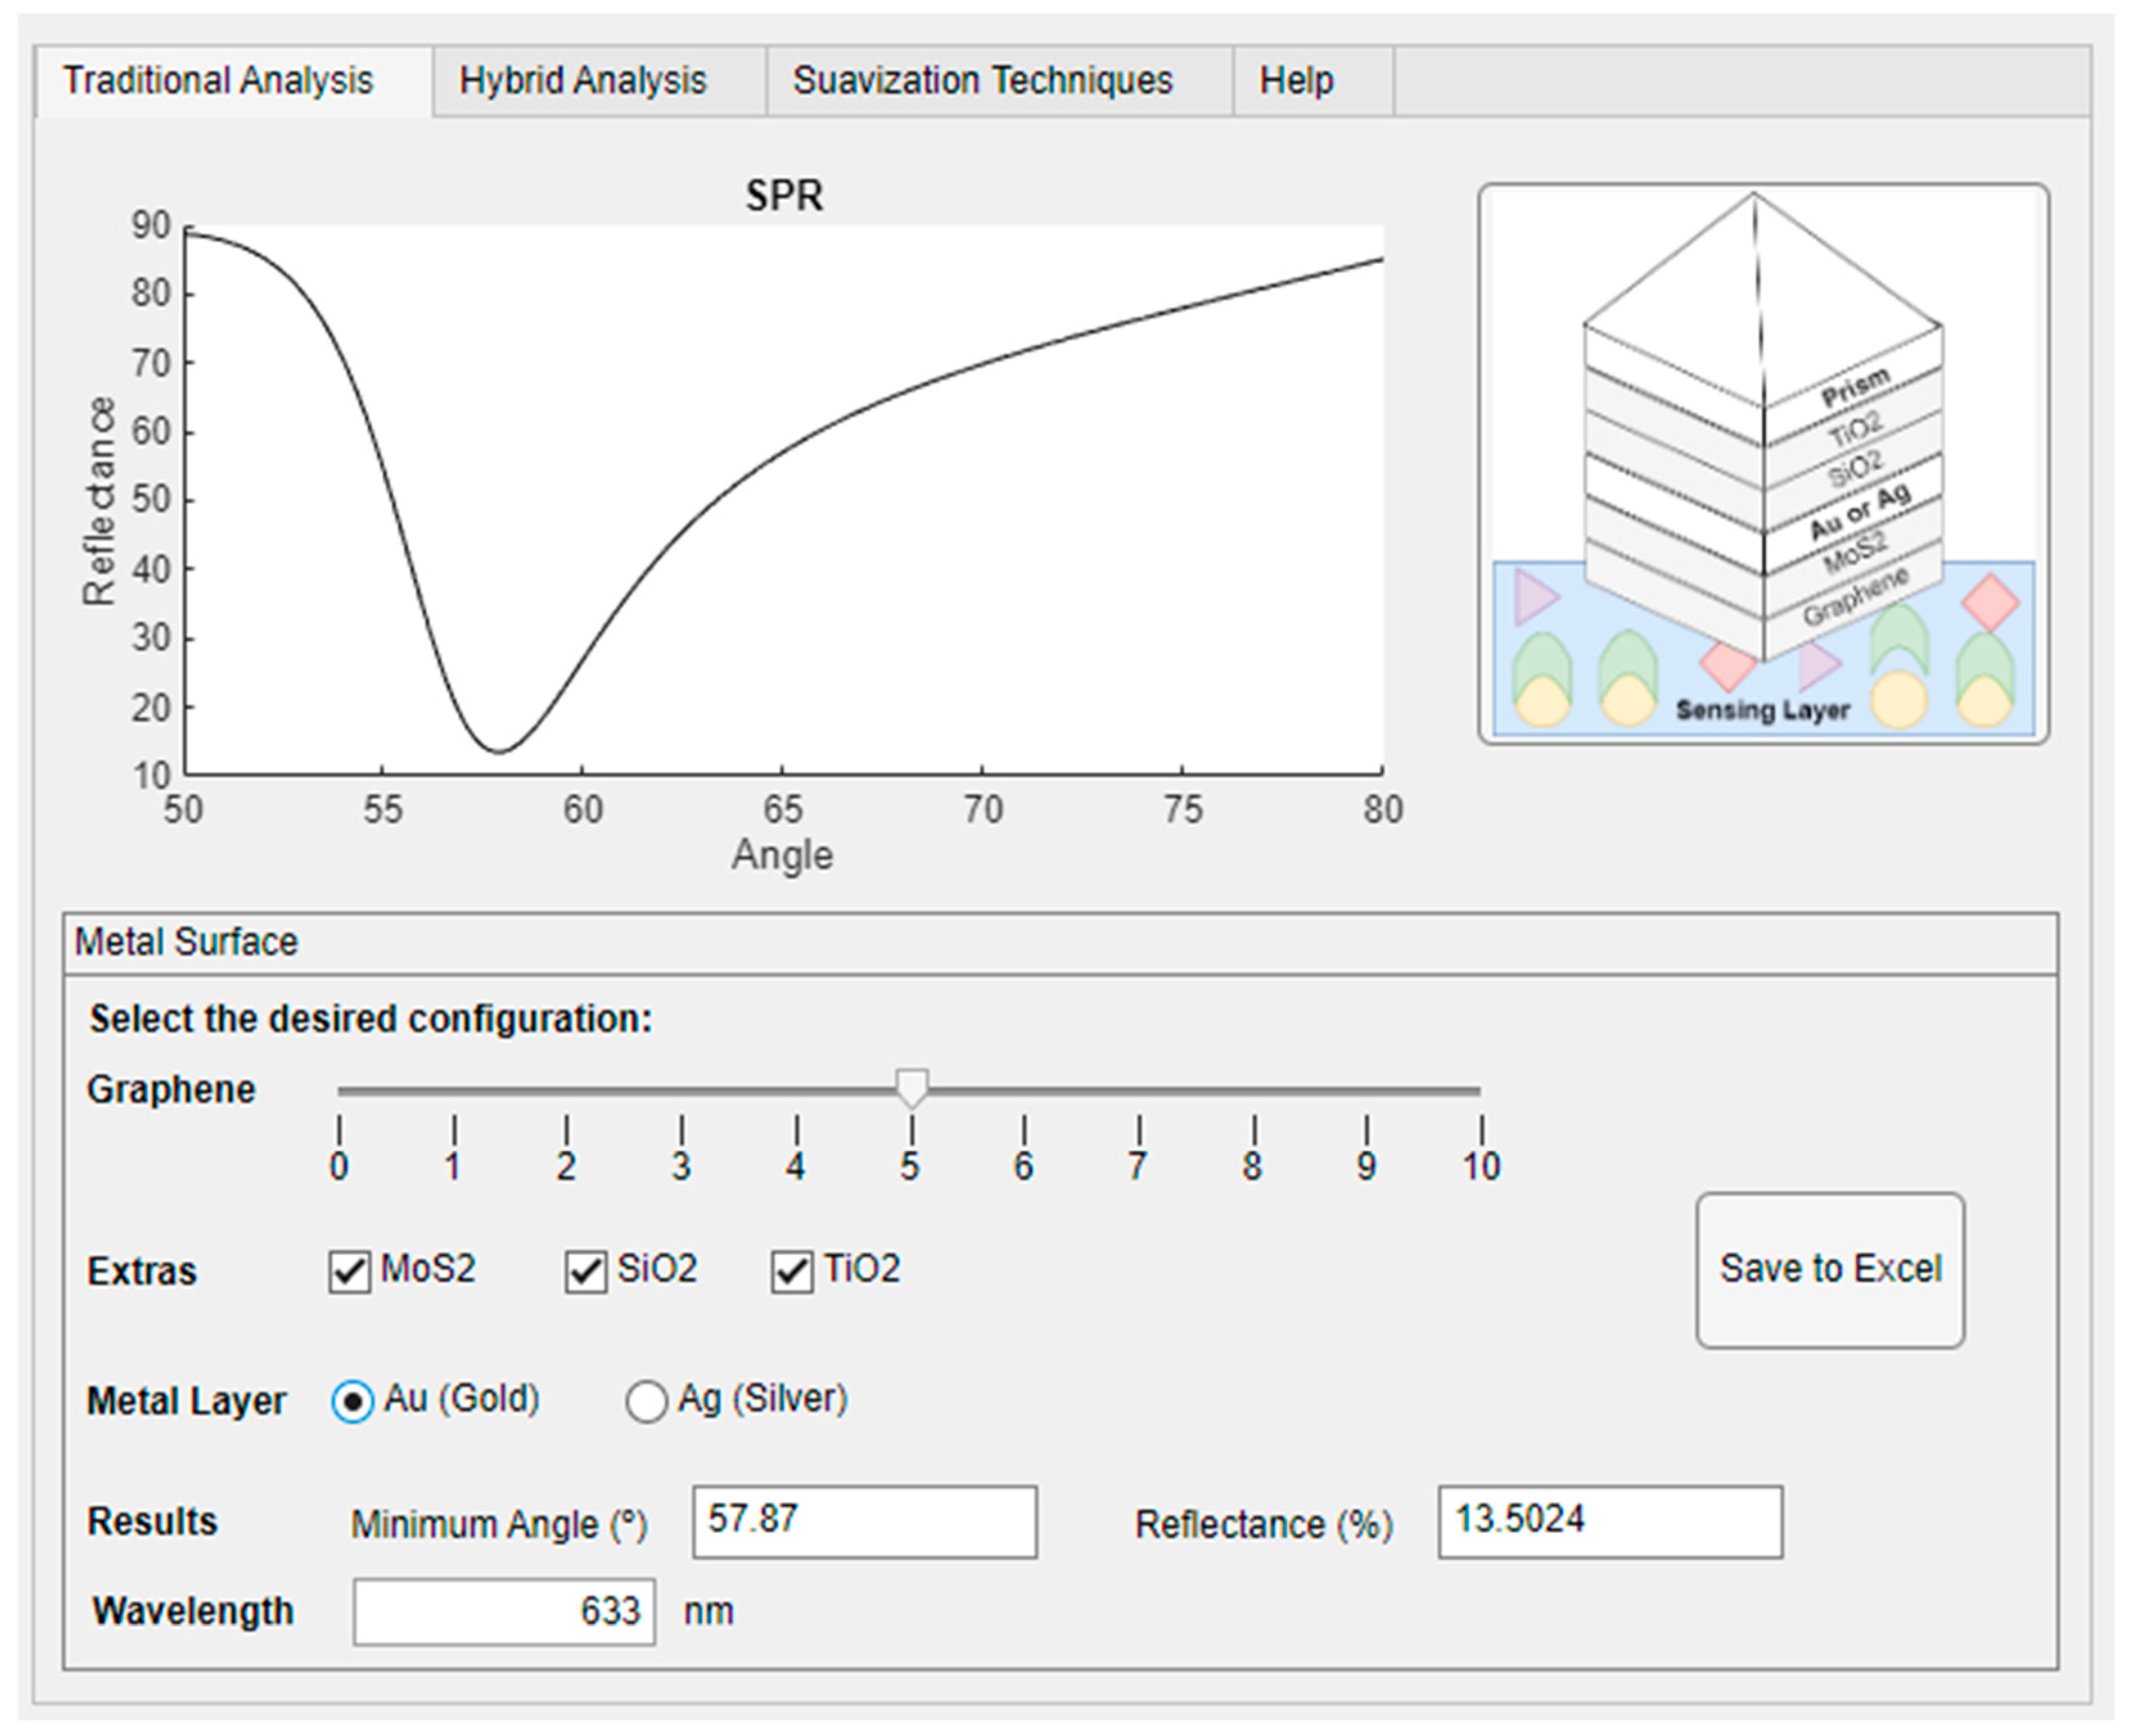
Task: Disable the TiO2 checkbox
Action: [791, 1272]
